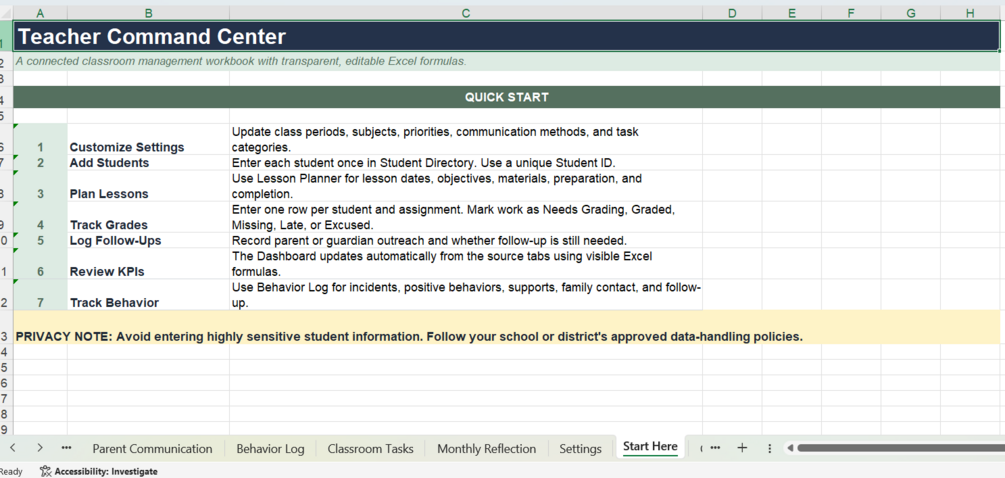Select the Monthly Reflection tab

pos(486,449)
